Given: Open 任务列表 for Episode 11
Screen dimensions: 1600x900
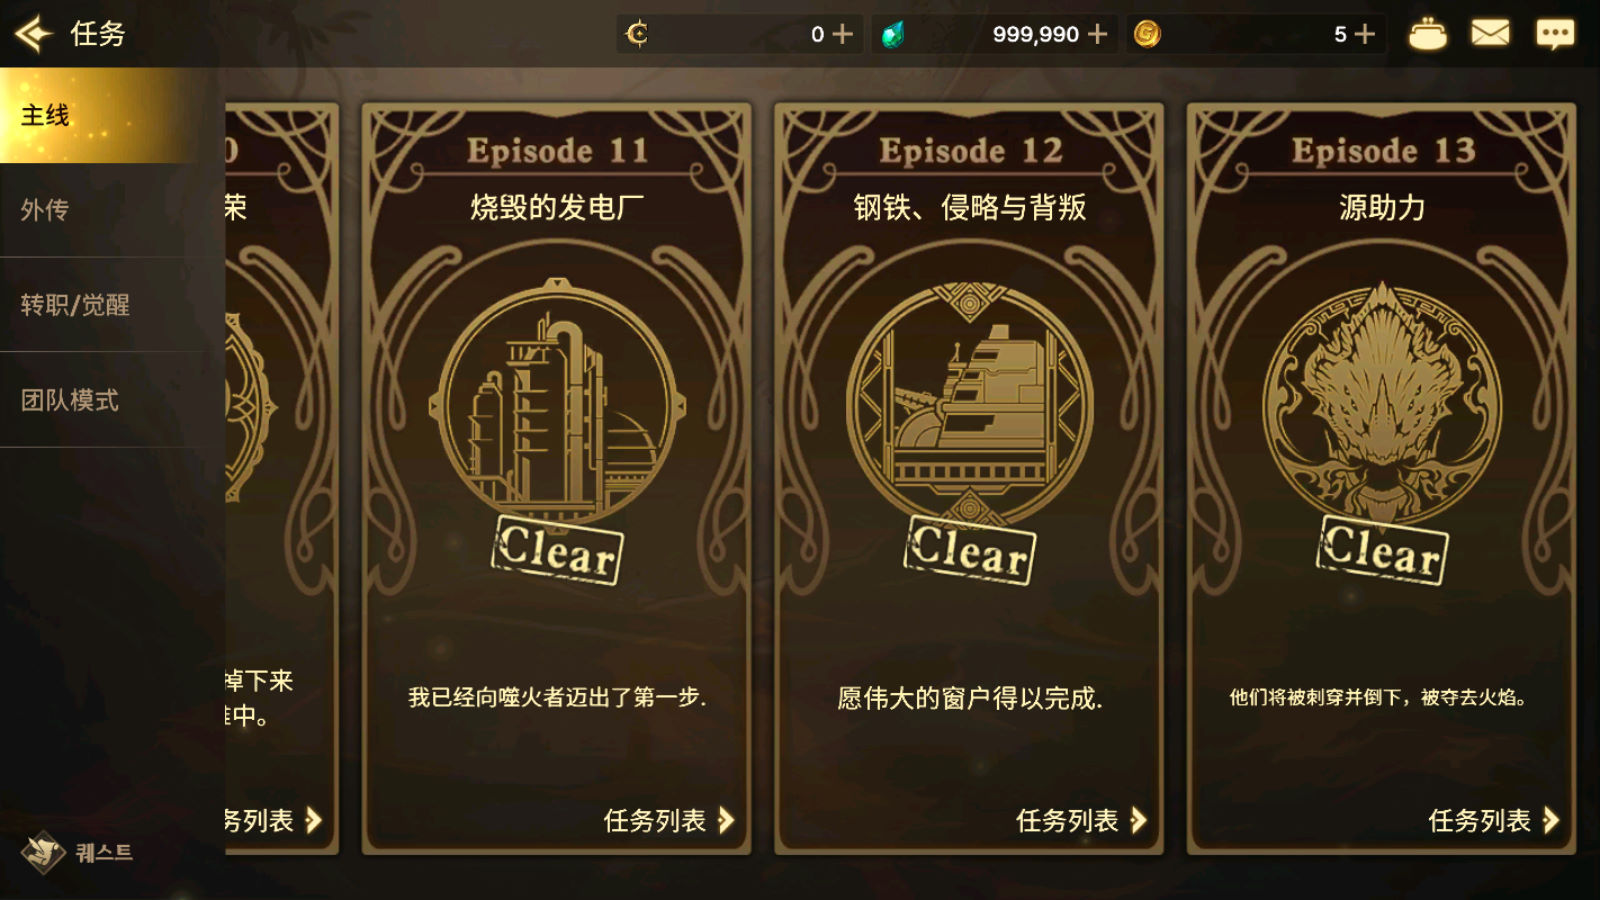Looking at the screenshot, I should (x=669, y=821).
